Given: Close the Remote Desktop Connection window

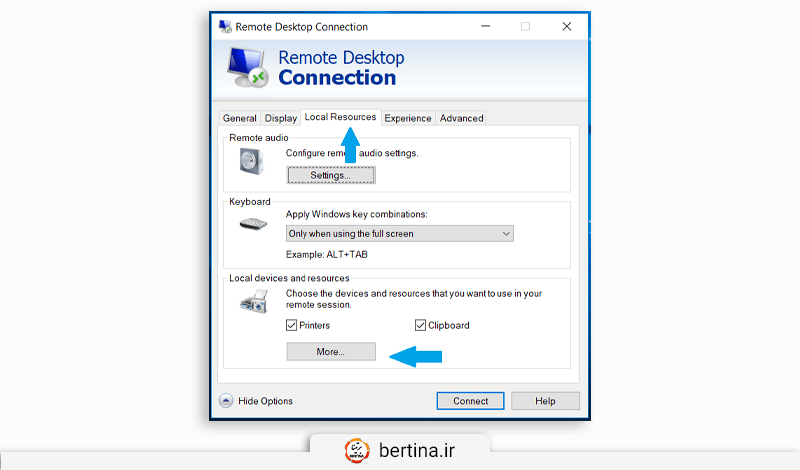Looking at the screenshot, I should pos(567,27).
